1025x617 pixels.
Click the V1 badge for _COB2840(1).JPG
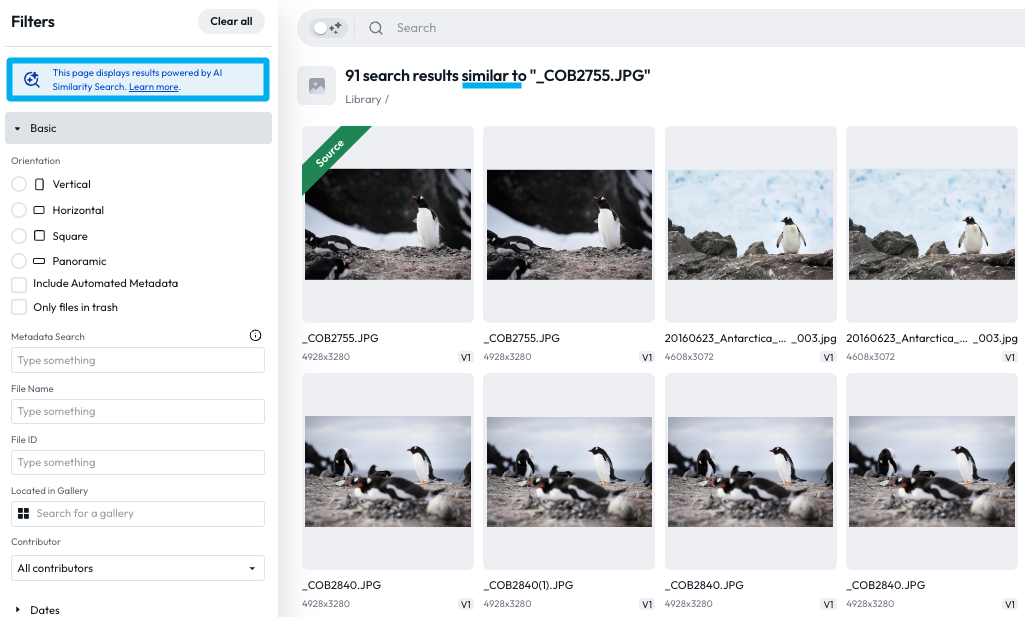pyautogui.click(x=647, y=604)
